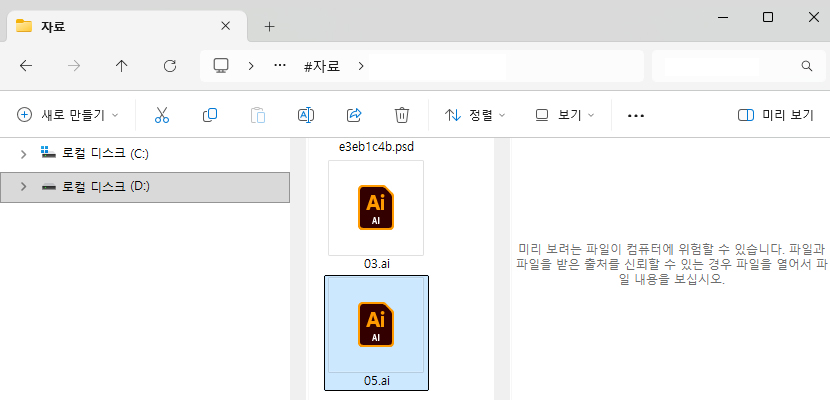Click the Copy icon in toolbar
830x400 pixels.
pyautogui.click(x=210, y=115)
